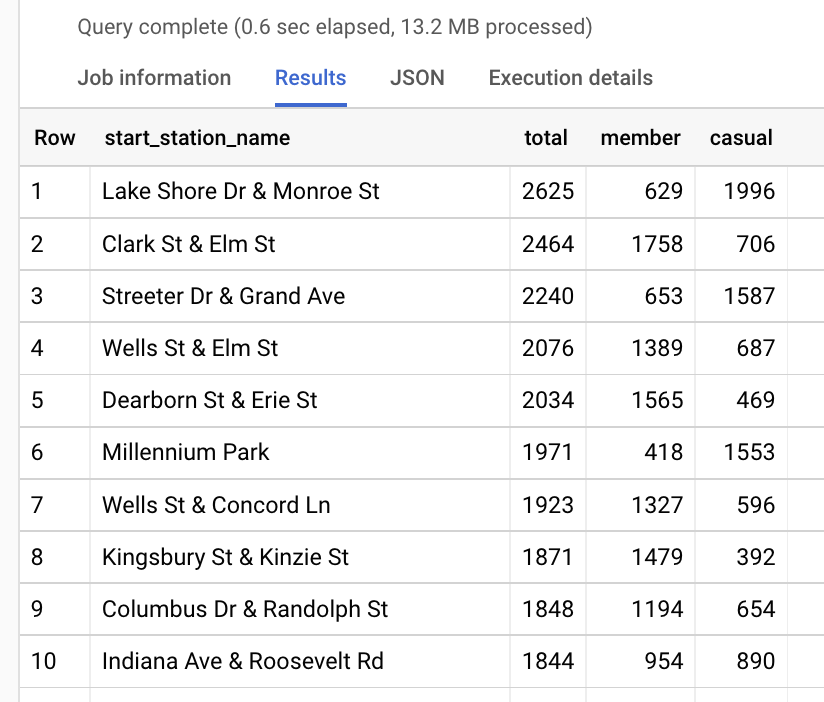Click the Row column header
Viewport: 824px width, 702px height.
pyautogui.click(x=55, y=138)
